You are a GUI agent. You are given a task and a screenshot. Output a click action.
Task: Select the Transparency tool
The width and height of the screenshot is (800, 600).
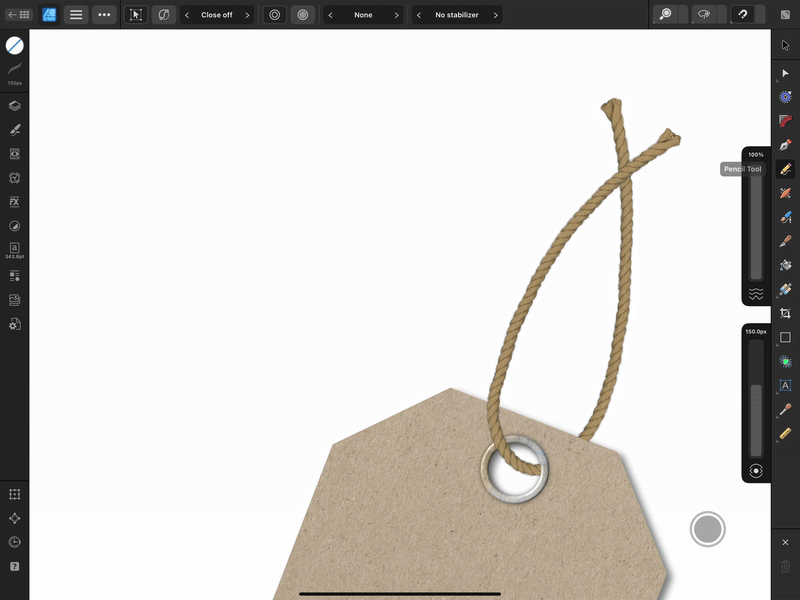pos(785,289)
